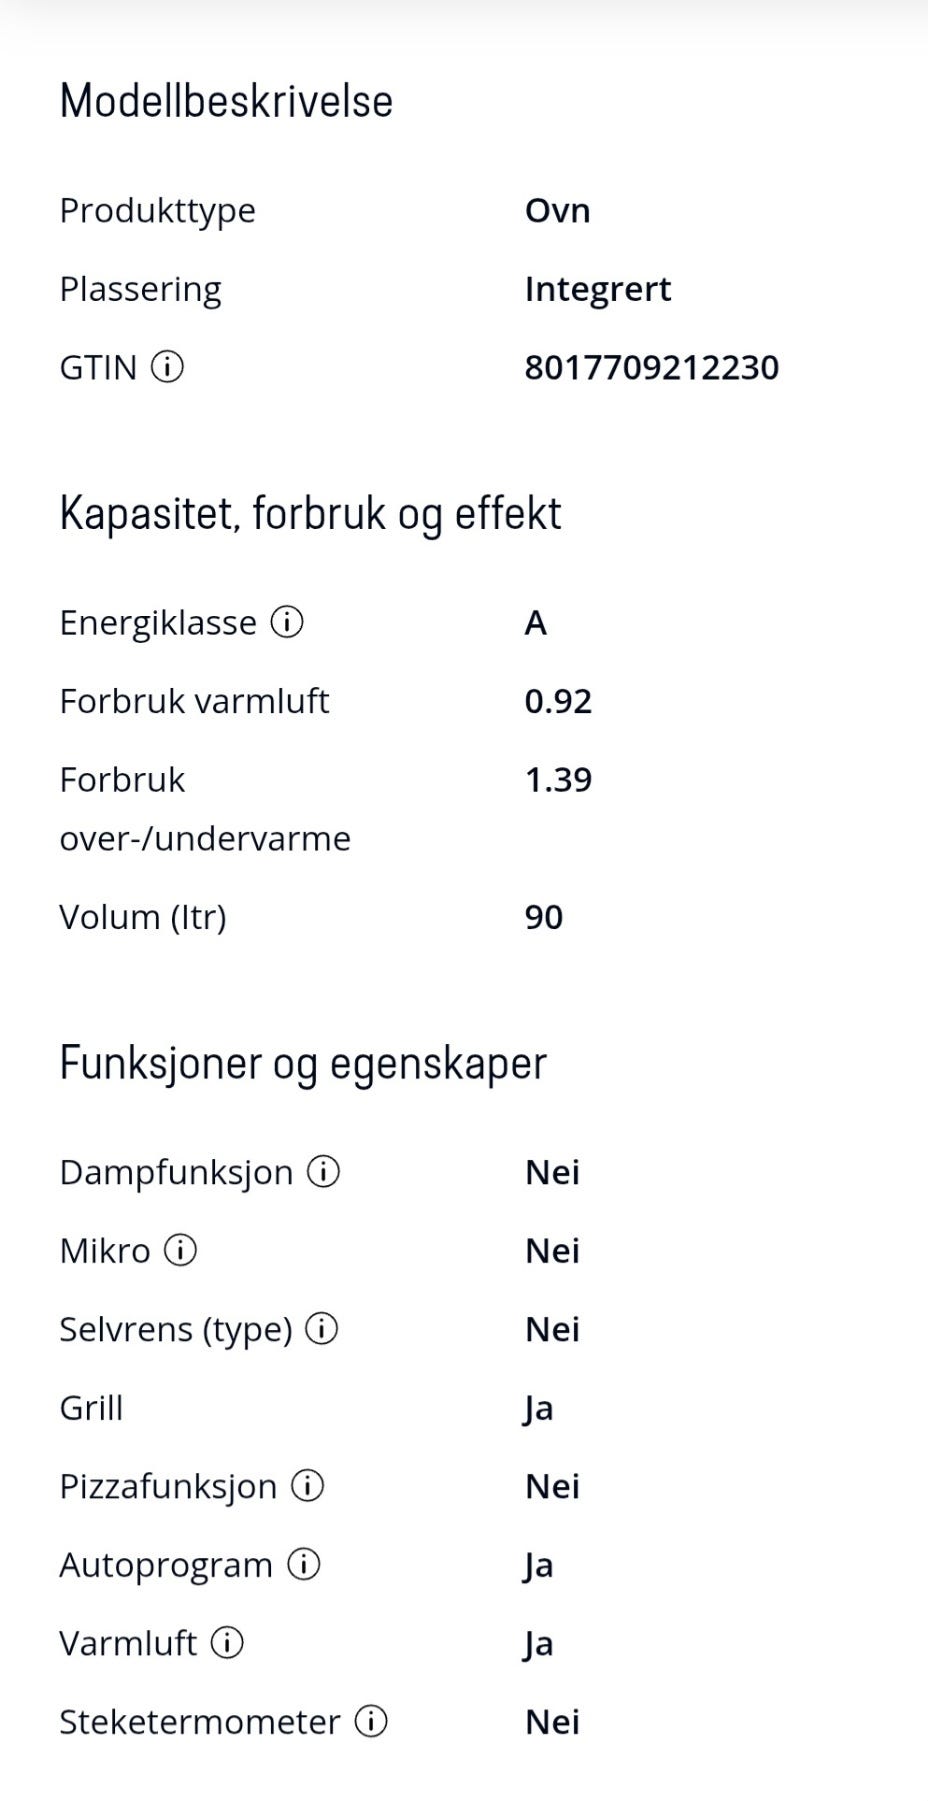Click the Energiklasse value "A"
The height and width of the screenshot is (1801, 928).
[536, 623]
